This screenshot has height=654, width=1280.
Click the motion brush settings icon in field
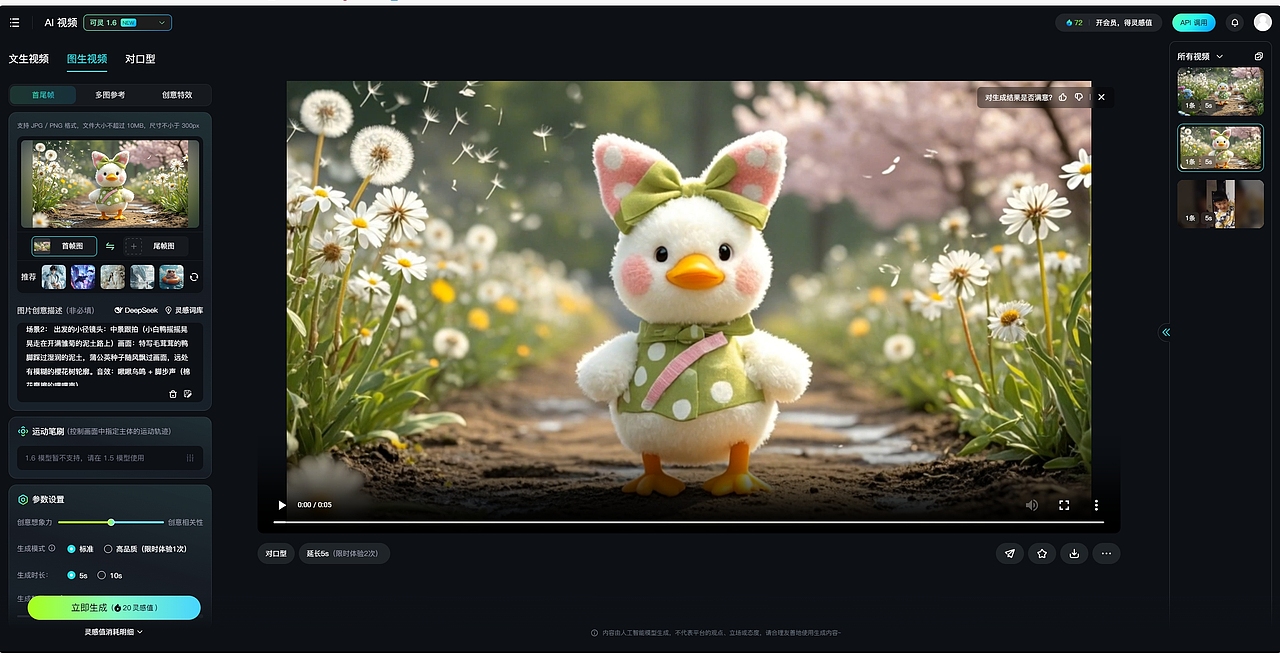(190, 458)
